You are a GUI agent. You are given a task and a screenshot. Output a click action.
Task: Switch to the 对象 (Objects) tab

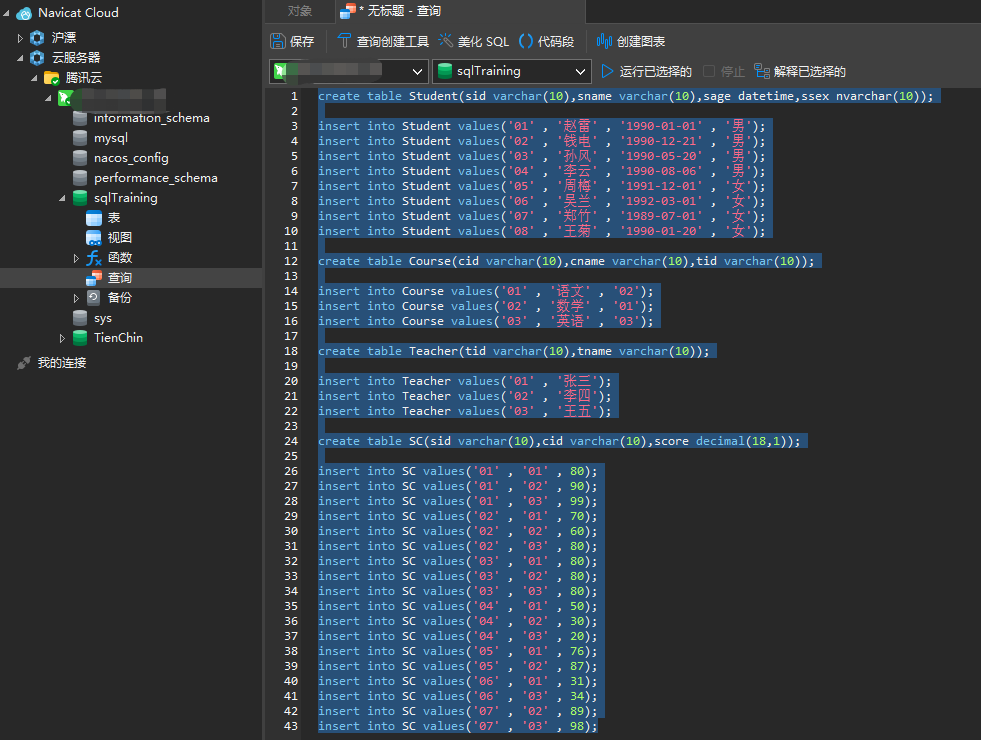coord(299,11)
